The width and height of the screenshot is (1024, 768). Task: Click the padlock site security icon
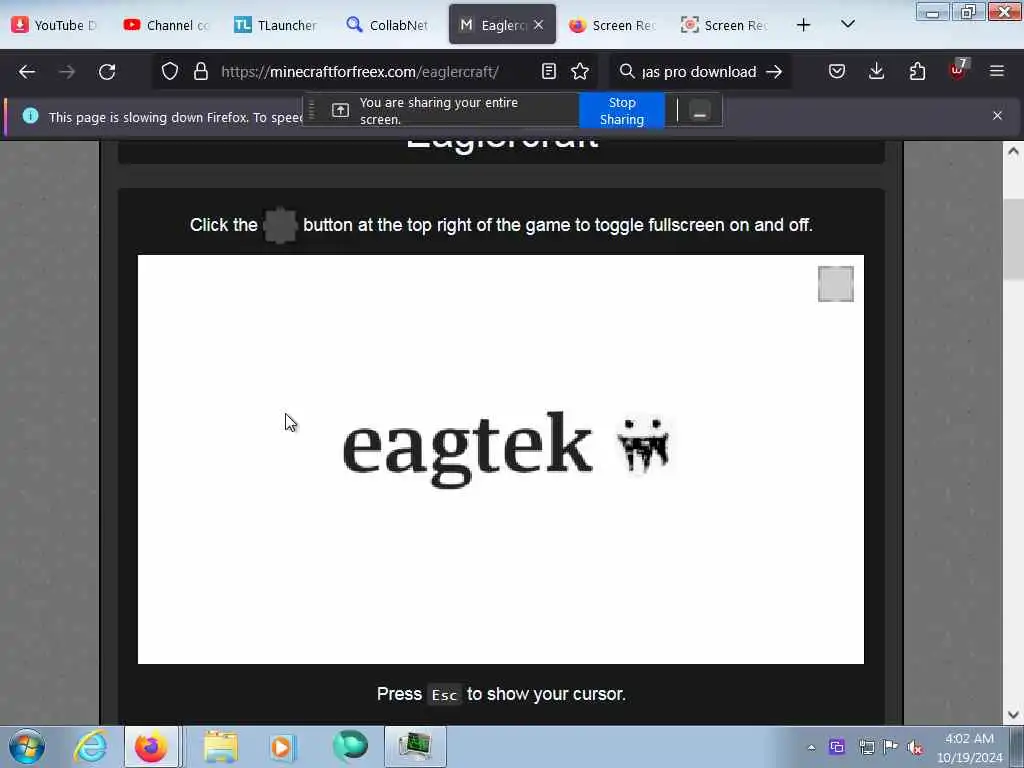coord(201,71)
